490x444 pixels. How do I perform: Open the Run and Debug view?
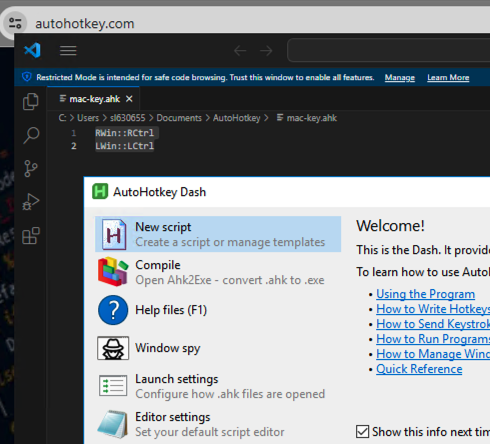click(31, 202)
